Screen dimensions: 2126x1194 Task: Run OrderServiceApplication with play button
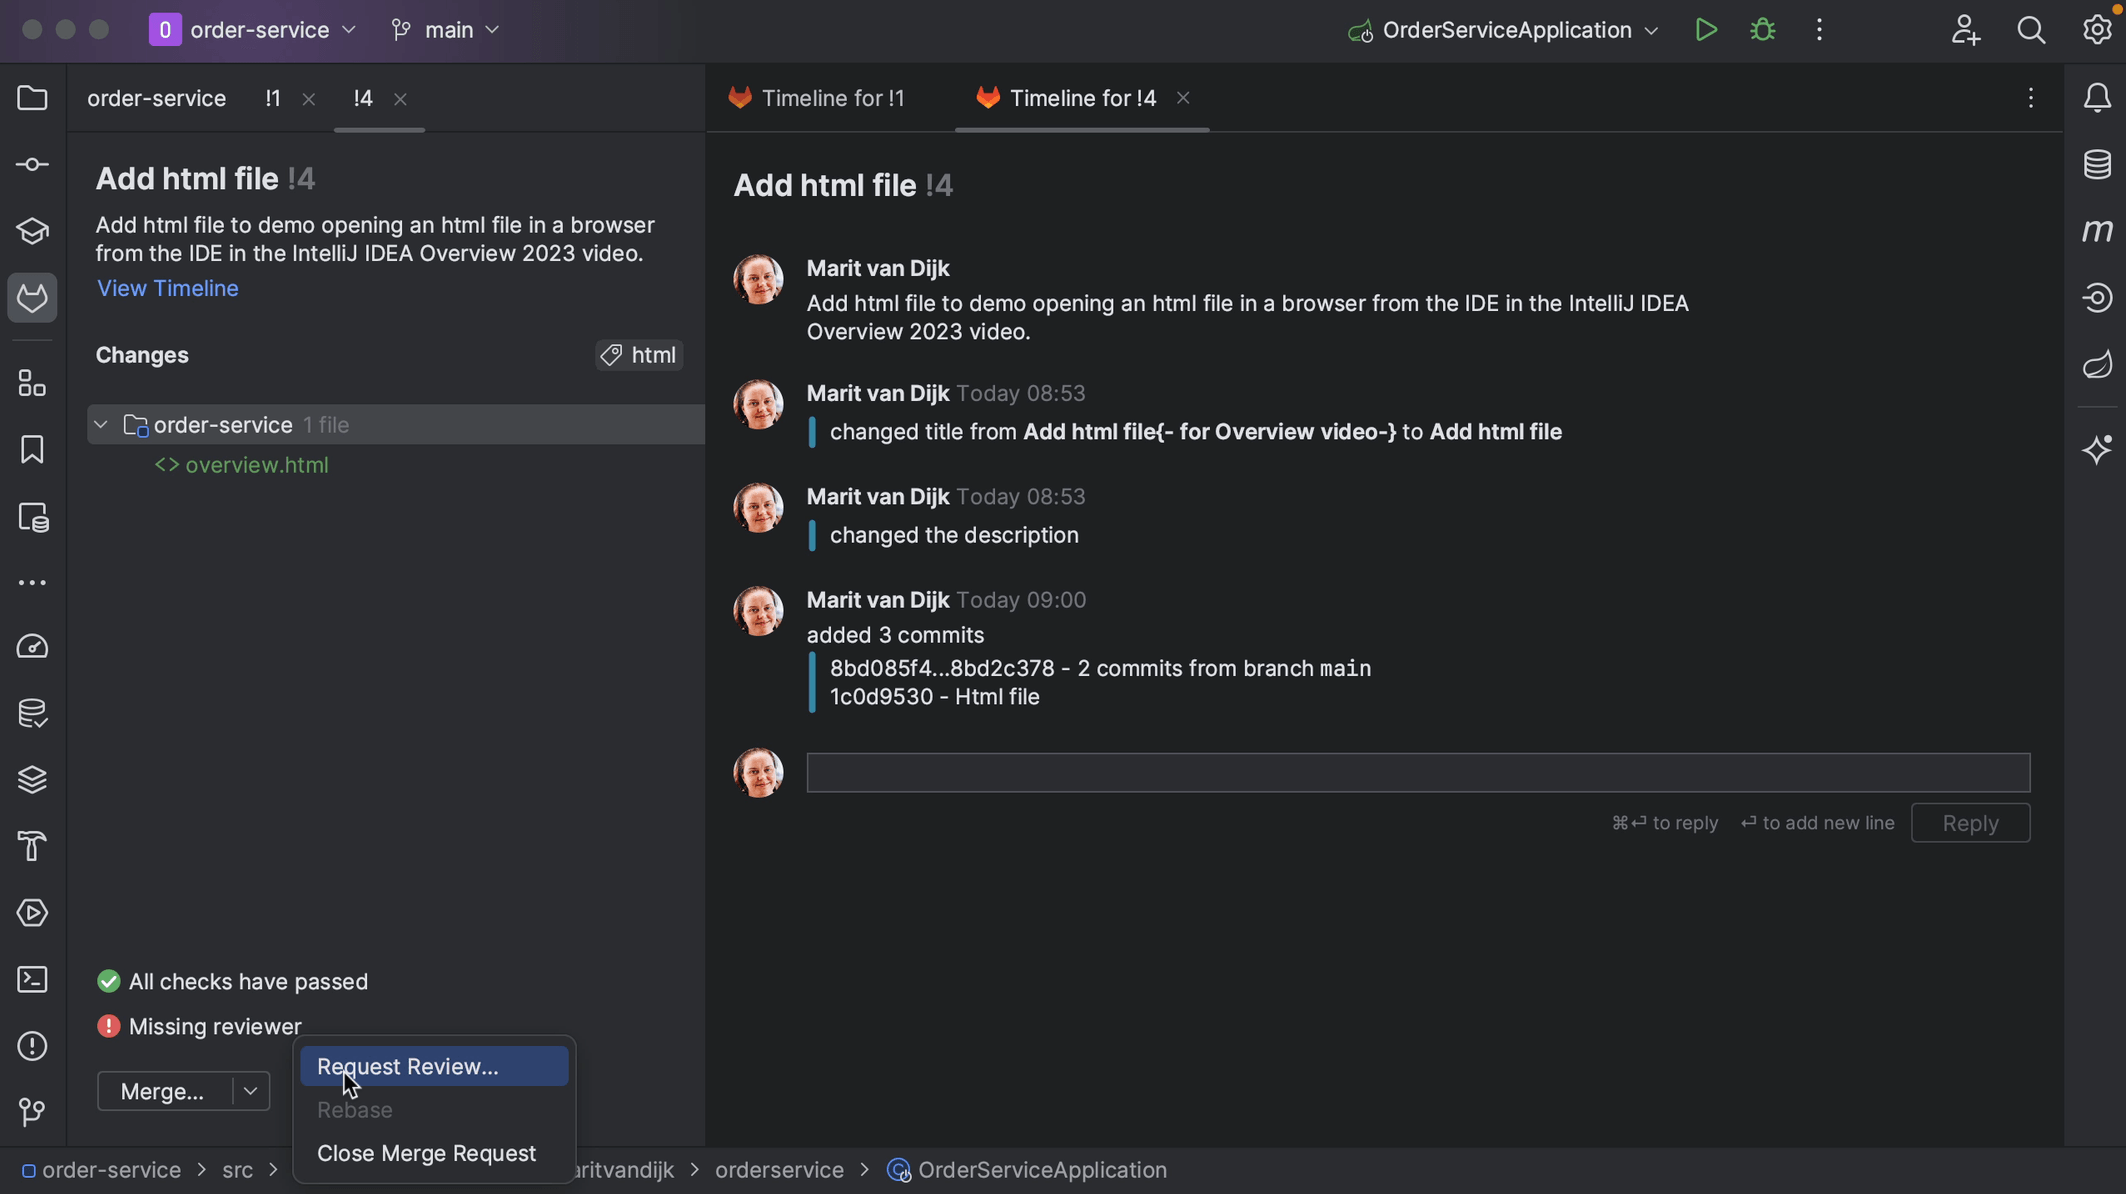(x=1706, y=30)
